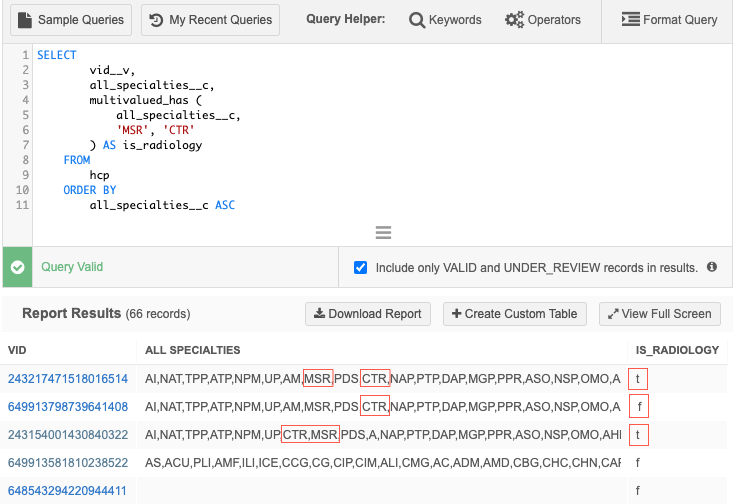Image resolution: width=735 pixels, height=504 pixels.
Task: Open VID link 243217471518016514
Action: coord(68,379)
